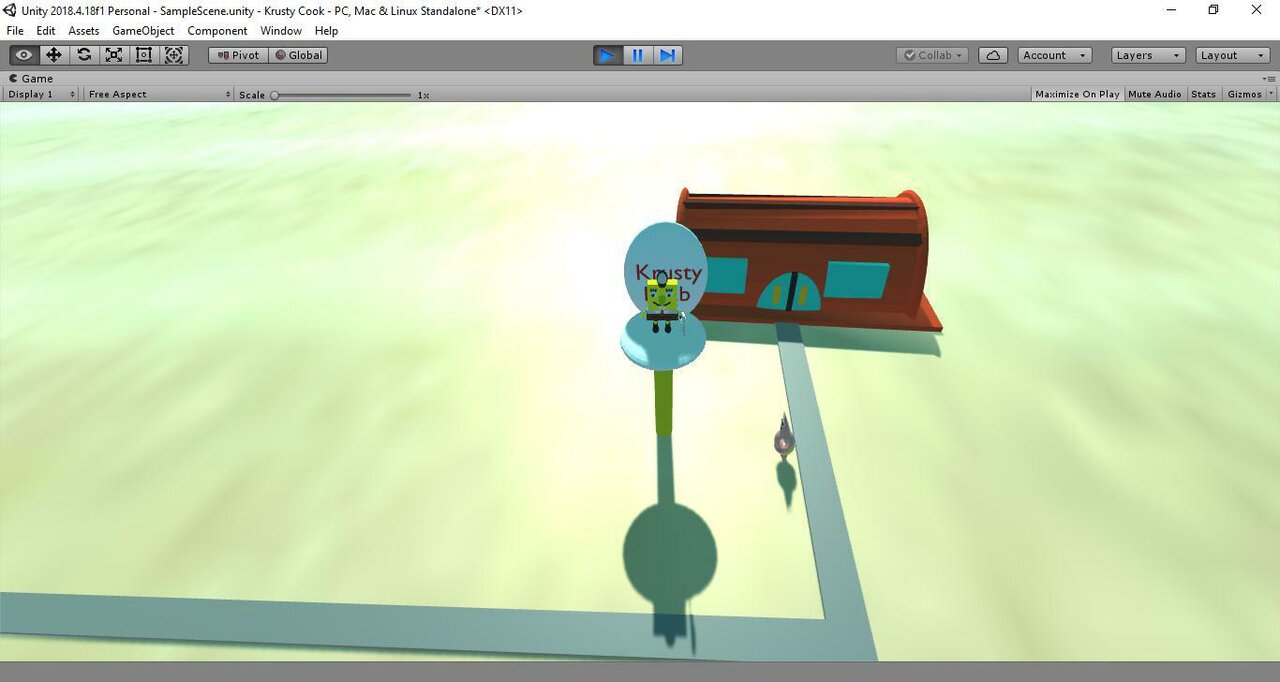Select the Rotate tool

tap(84, 55)
